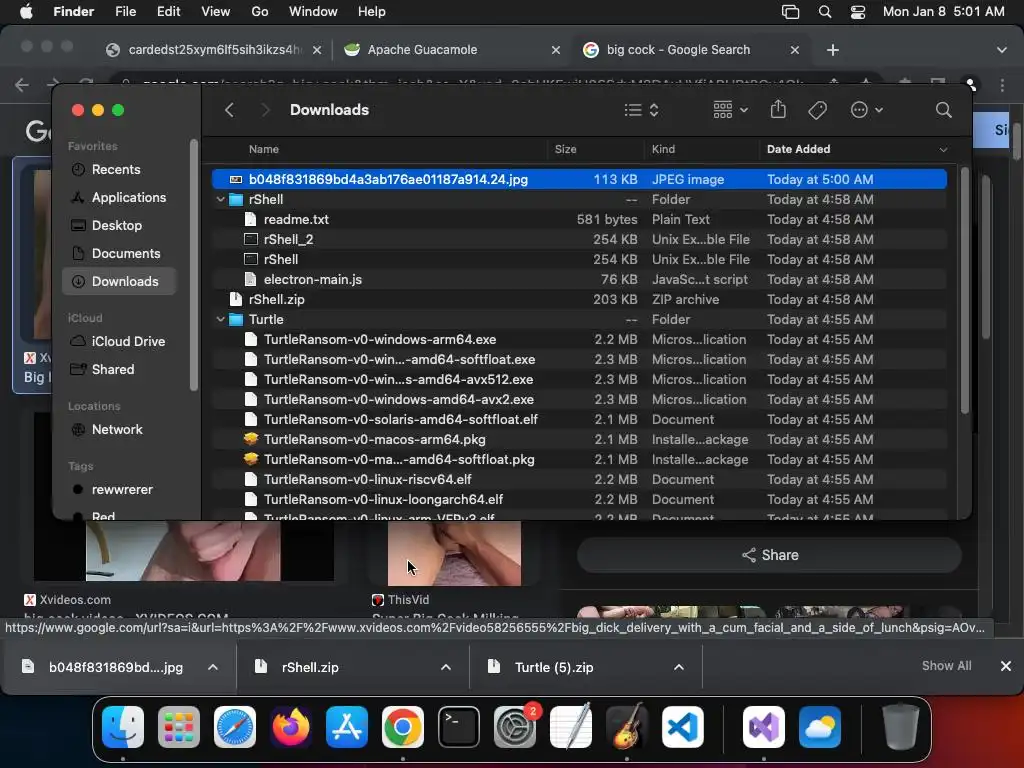The image size is (1024, 768).
Task: Open Visual Studio Code from the Dock
Action: (x=682, y=727)
